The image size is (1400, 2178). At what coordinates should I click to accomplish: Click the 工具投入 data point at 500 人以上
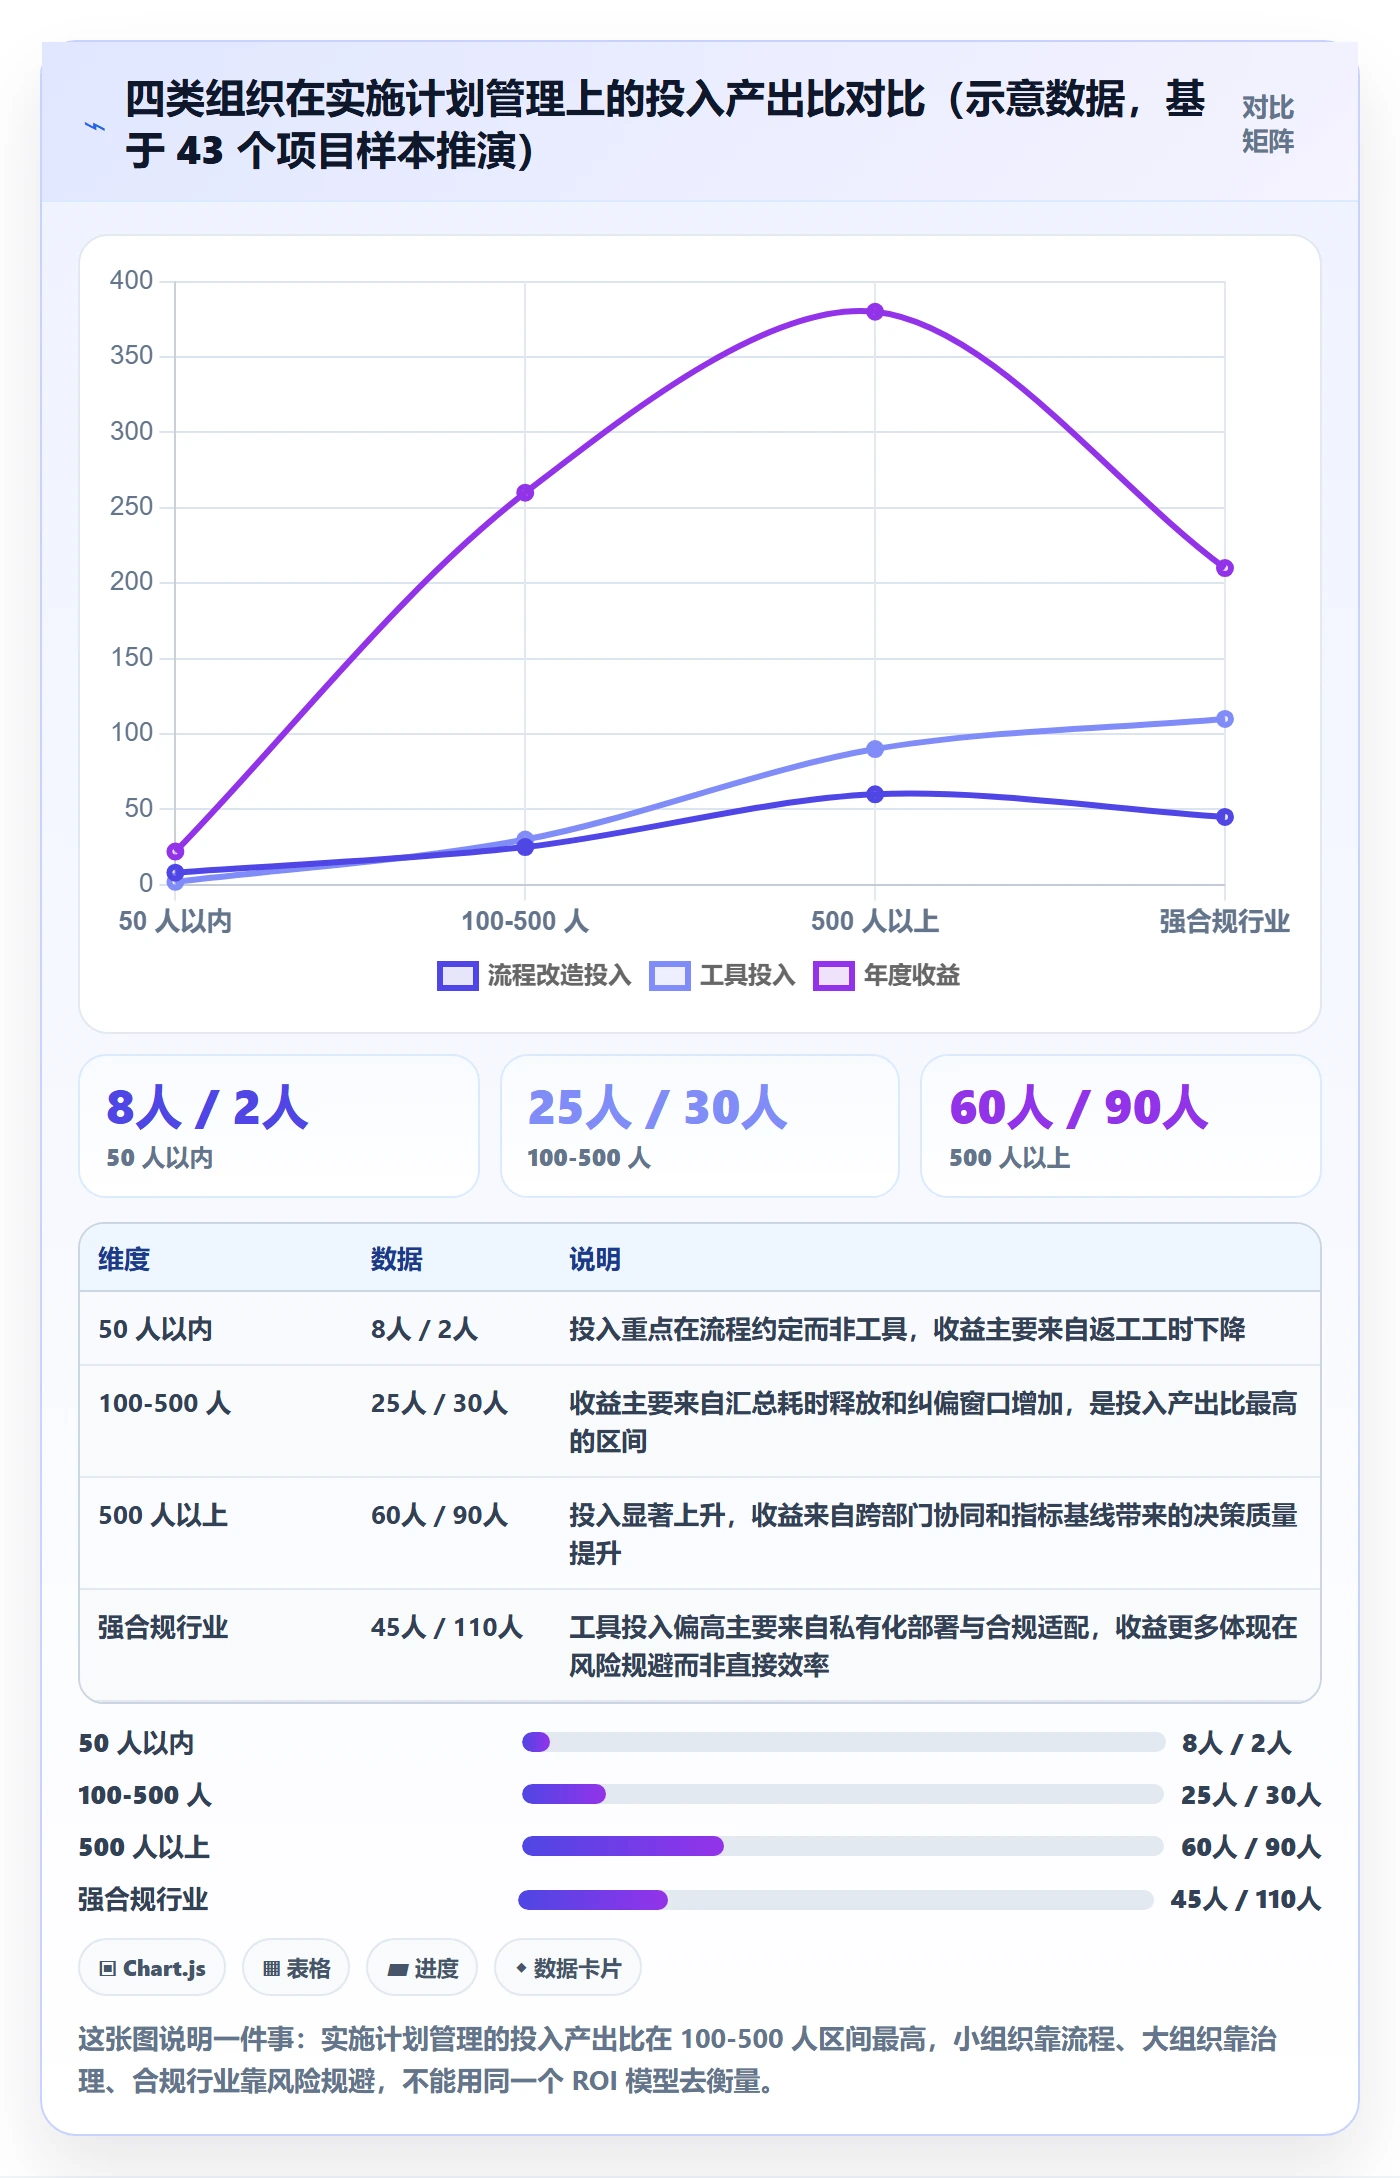coord(875,749)
